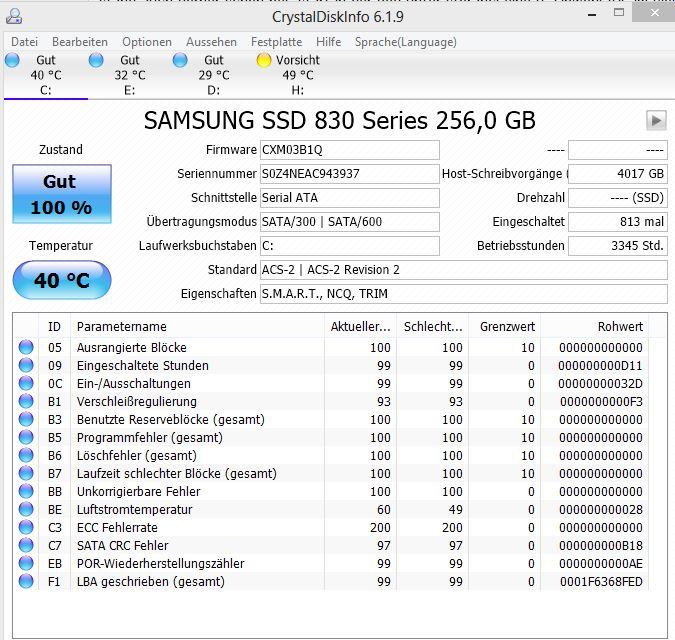Click the 40 °C temperature button
This screenshot has width=675, height=640.
click(62, 280)
